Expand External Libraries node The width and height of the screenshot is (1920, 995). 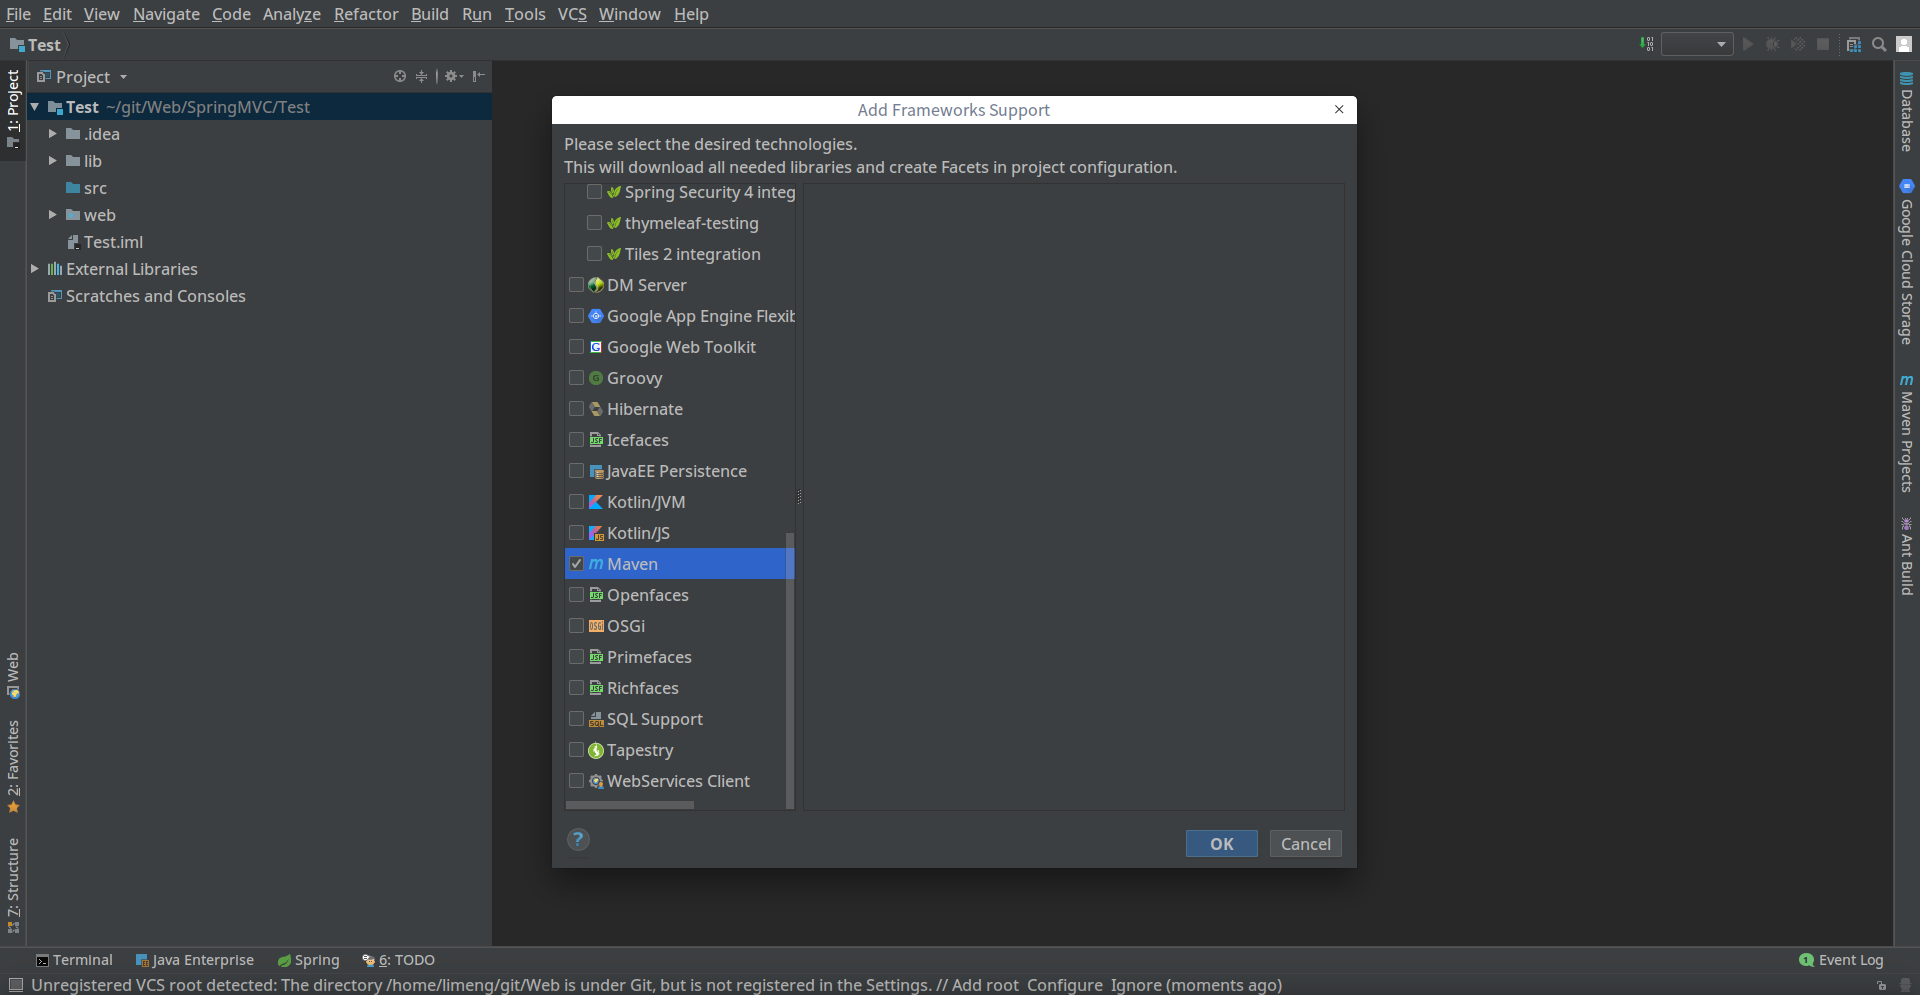point(35,268)
